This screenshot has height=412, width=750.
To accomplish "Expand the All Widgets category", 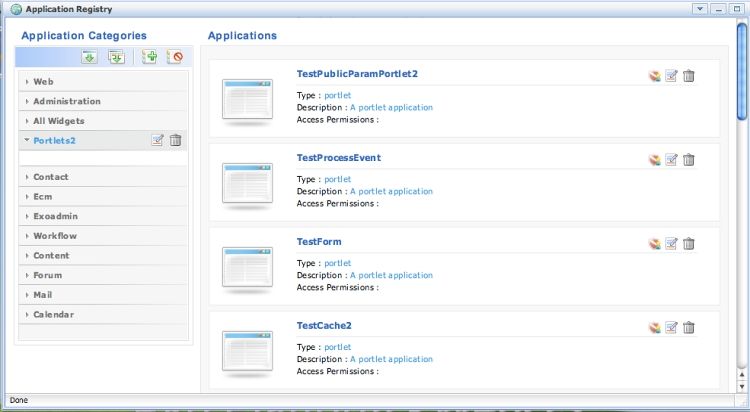I will (103, 121).
